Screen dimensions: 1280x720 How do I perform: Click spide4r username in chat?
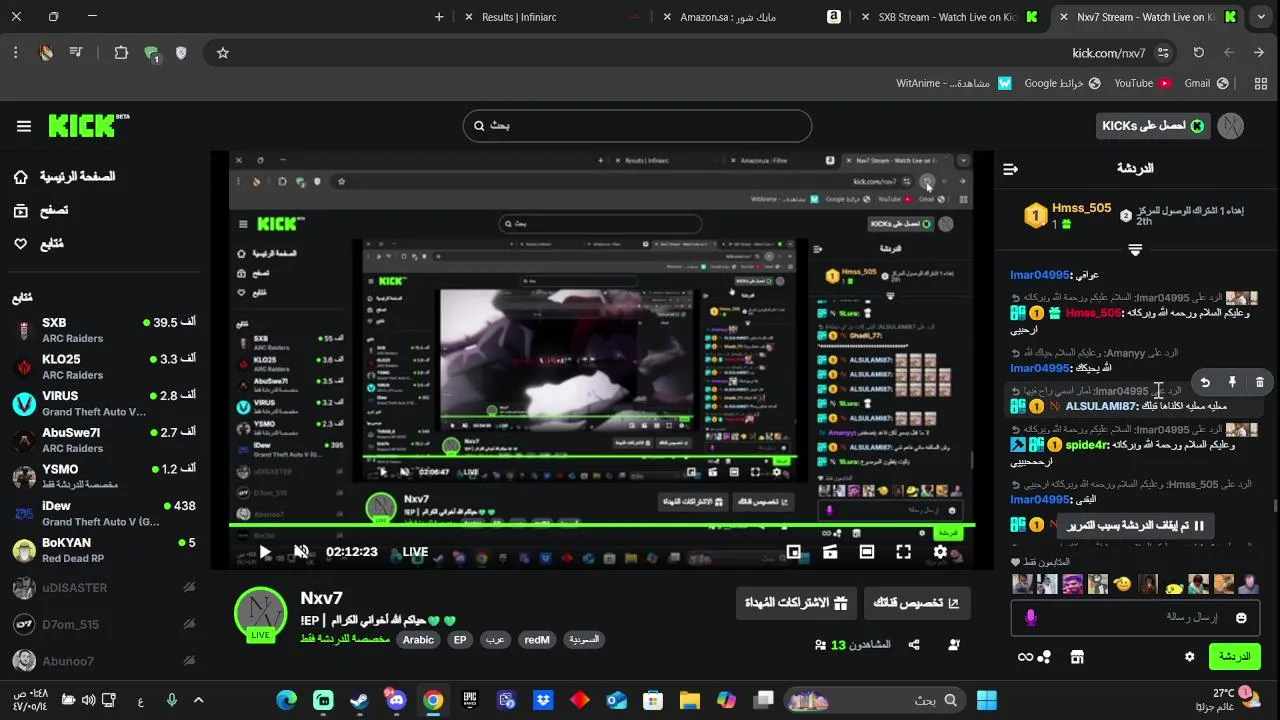tap(1087, 444)
